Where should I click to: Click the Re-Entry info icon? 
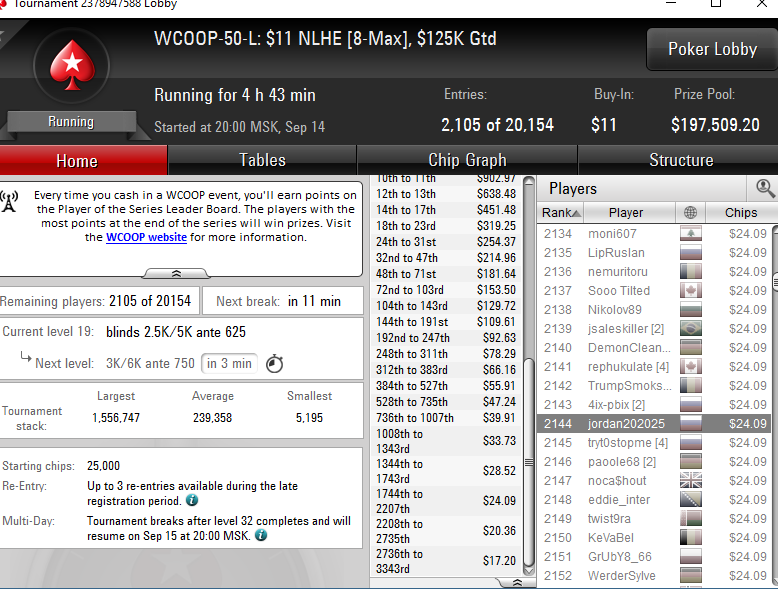pyautogui.click(x=192, y=500)
